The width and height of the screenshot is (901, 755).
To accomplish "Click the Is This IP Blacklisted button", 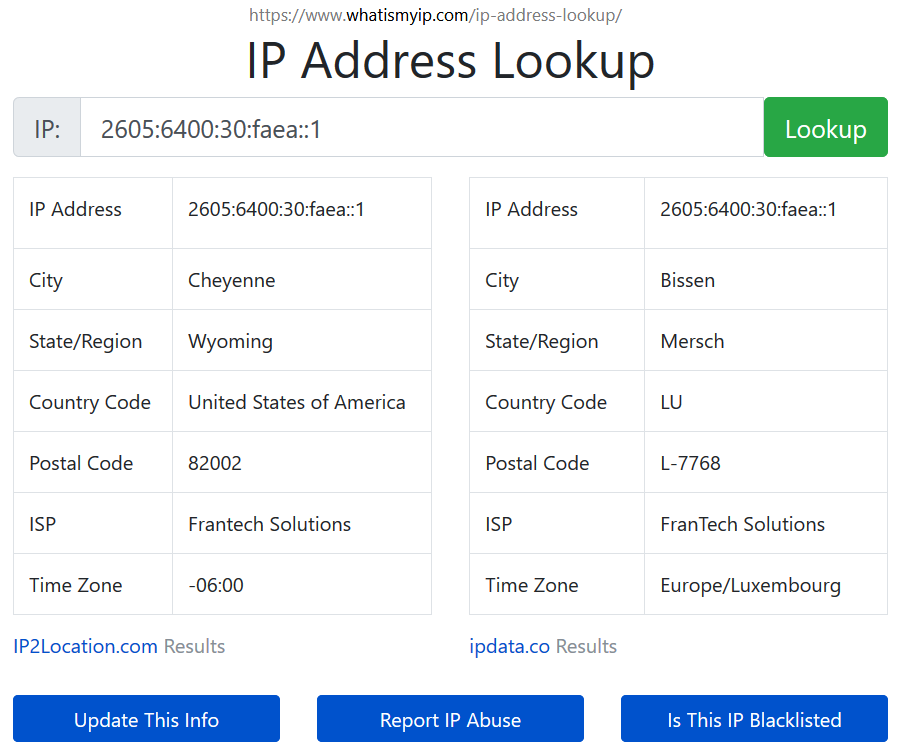I will coord(753,719).
